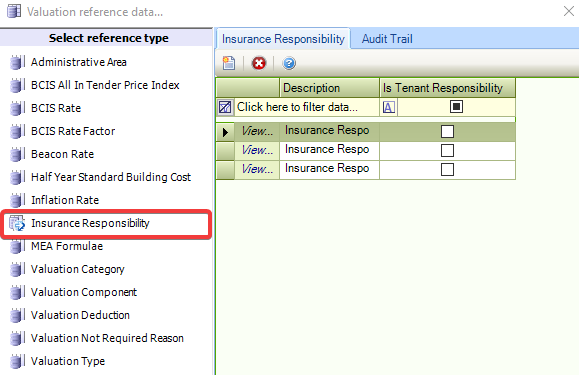Select the Insurance Responsibility tab
Image resolution: width=579 pixels, height=375 pixels.
point(283,39)
